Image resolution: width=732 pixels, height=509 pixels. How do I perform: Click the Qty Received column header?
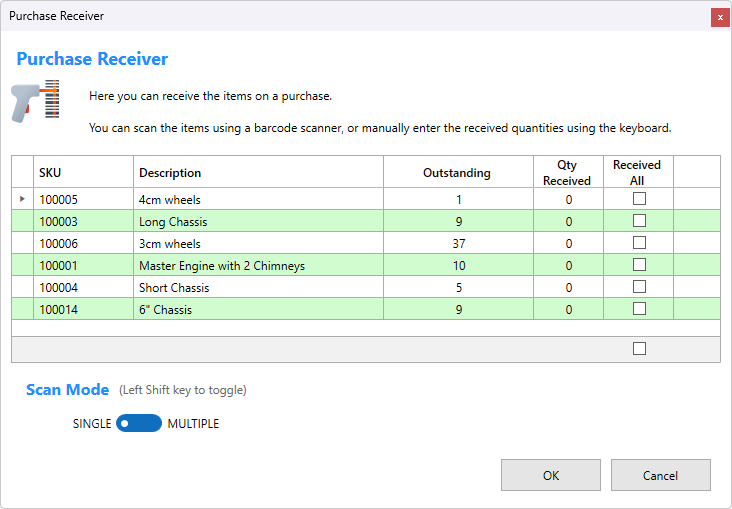[x=567, y=172]
